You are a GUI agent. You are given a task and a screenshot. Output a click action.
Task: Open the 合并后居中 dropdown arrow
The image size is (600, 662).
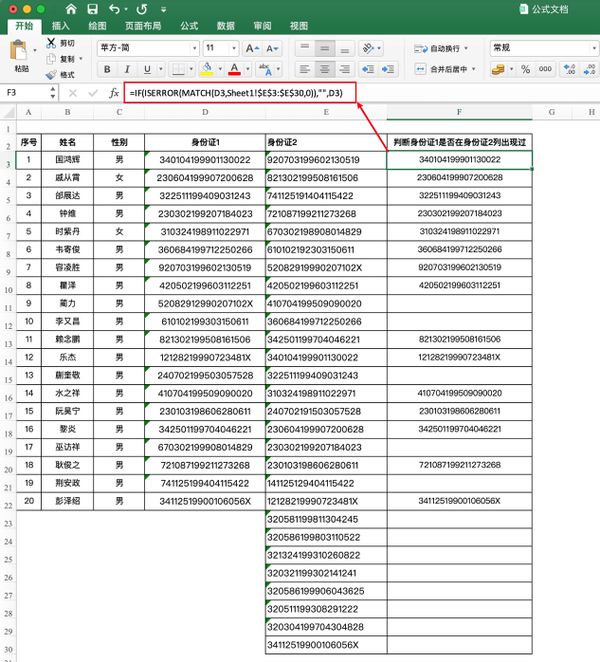point(475,69)
